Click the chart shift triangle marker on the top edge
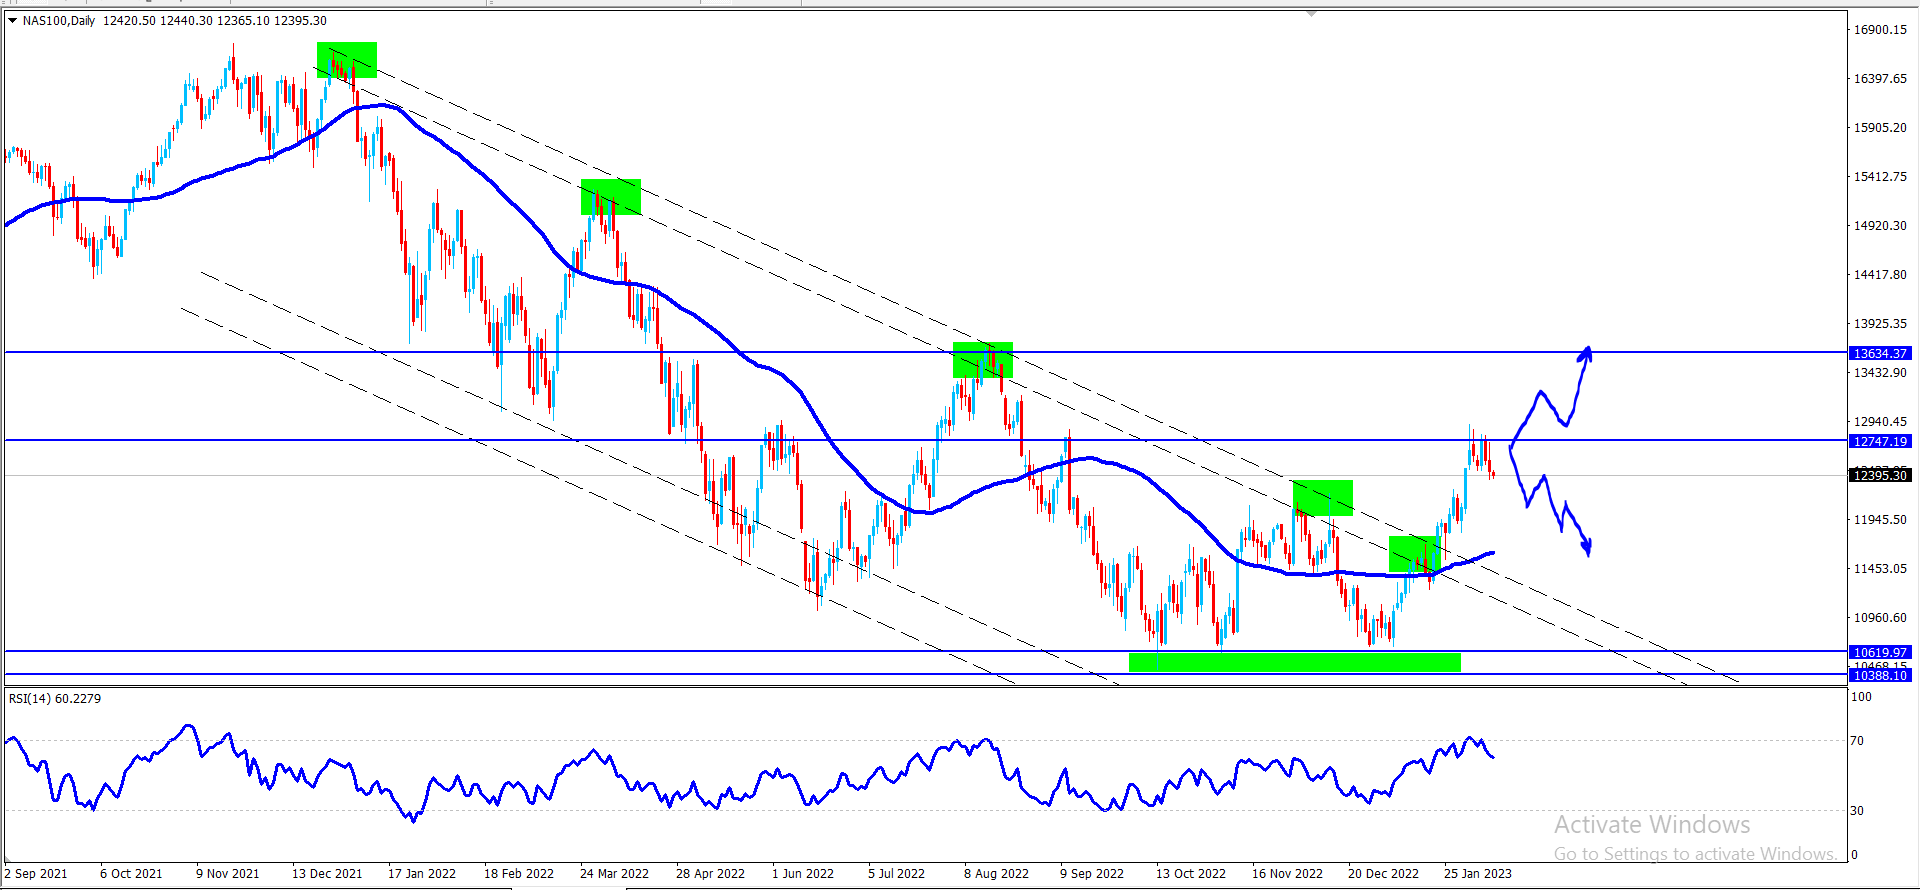The width and height of the screenshot is (1920, 890). (1311, 14)
